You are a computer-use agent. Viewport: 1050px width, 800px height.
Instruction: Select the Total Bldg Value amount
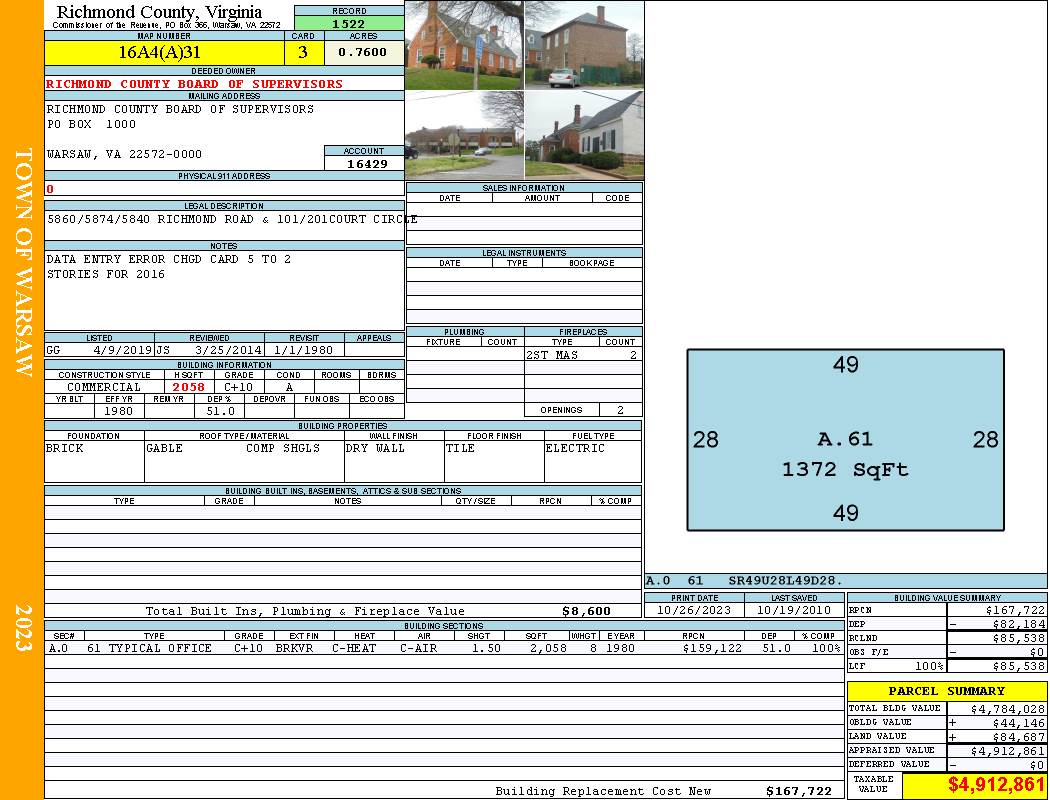(x=998, y=708)
